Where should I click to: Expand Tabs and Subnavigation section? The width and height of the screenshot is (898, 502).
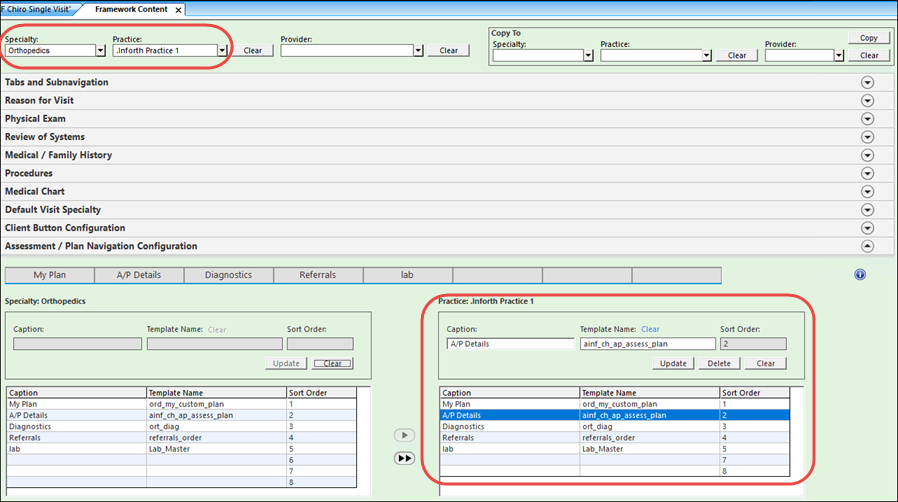pos(868,82)
